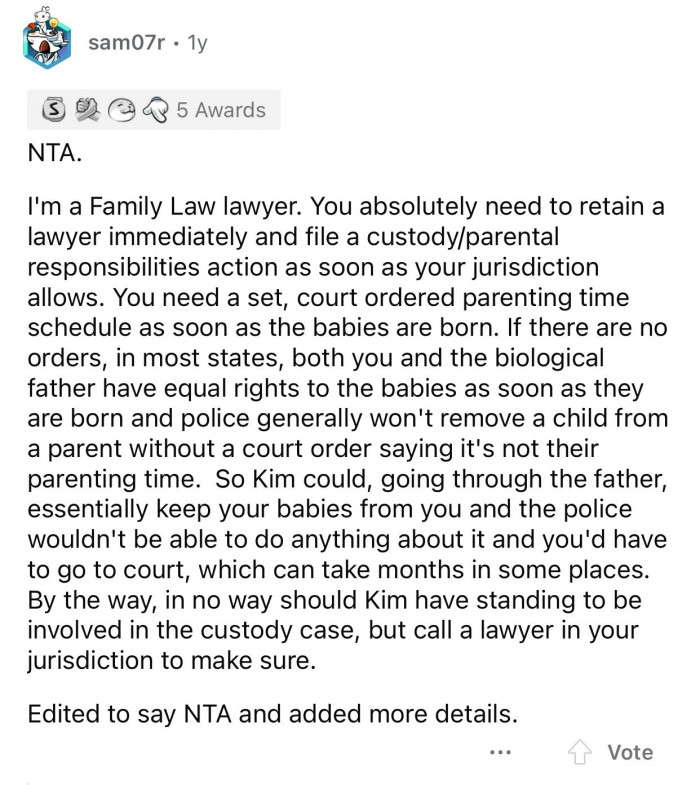
Task: Open the three-dot comment options menu
Action: click(500, 752)
